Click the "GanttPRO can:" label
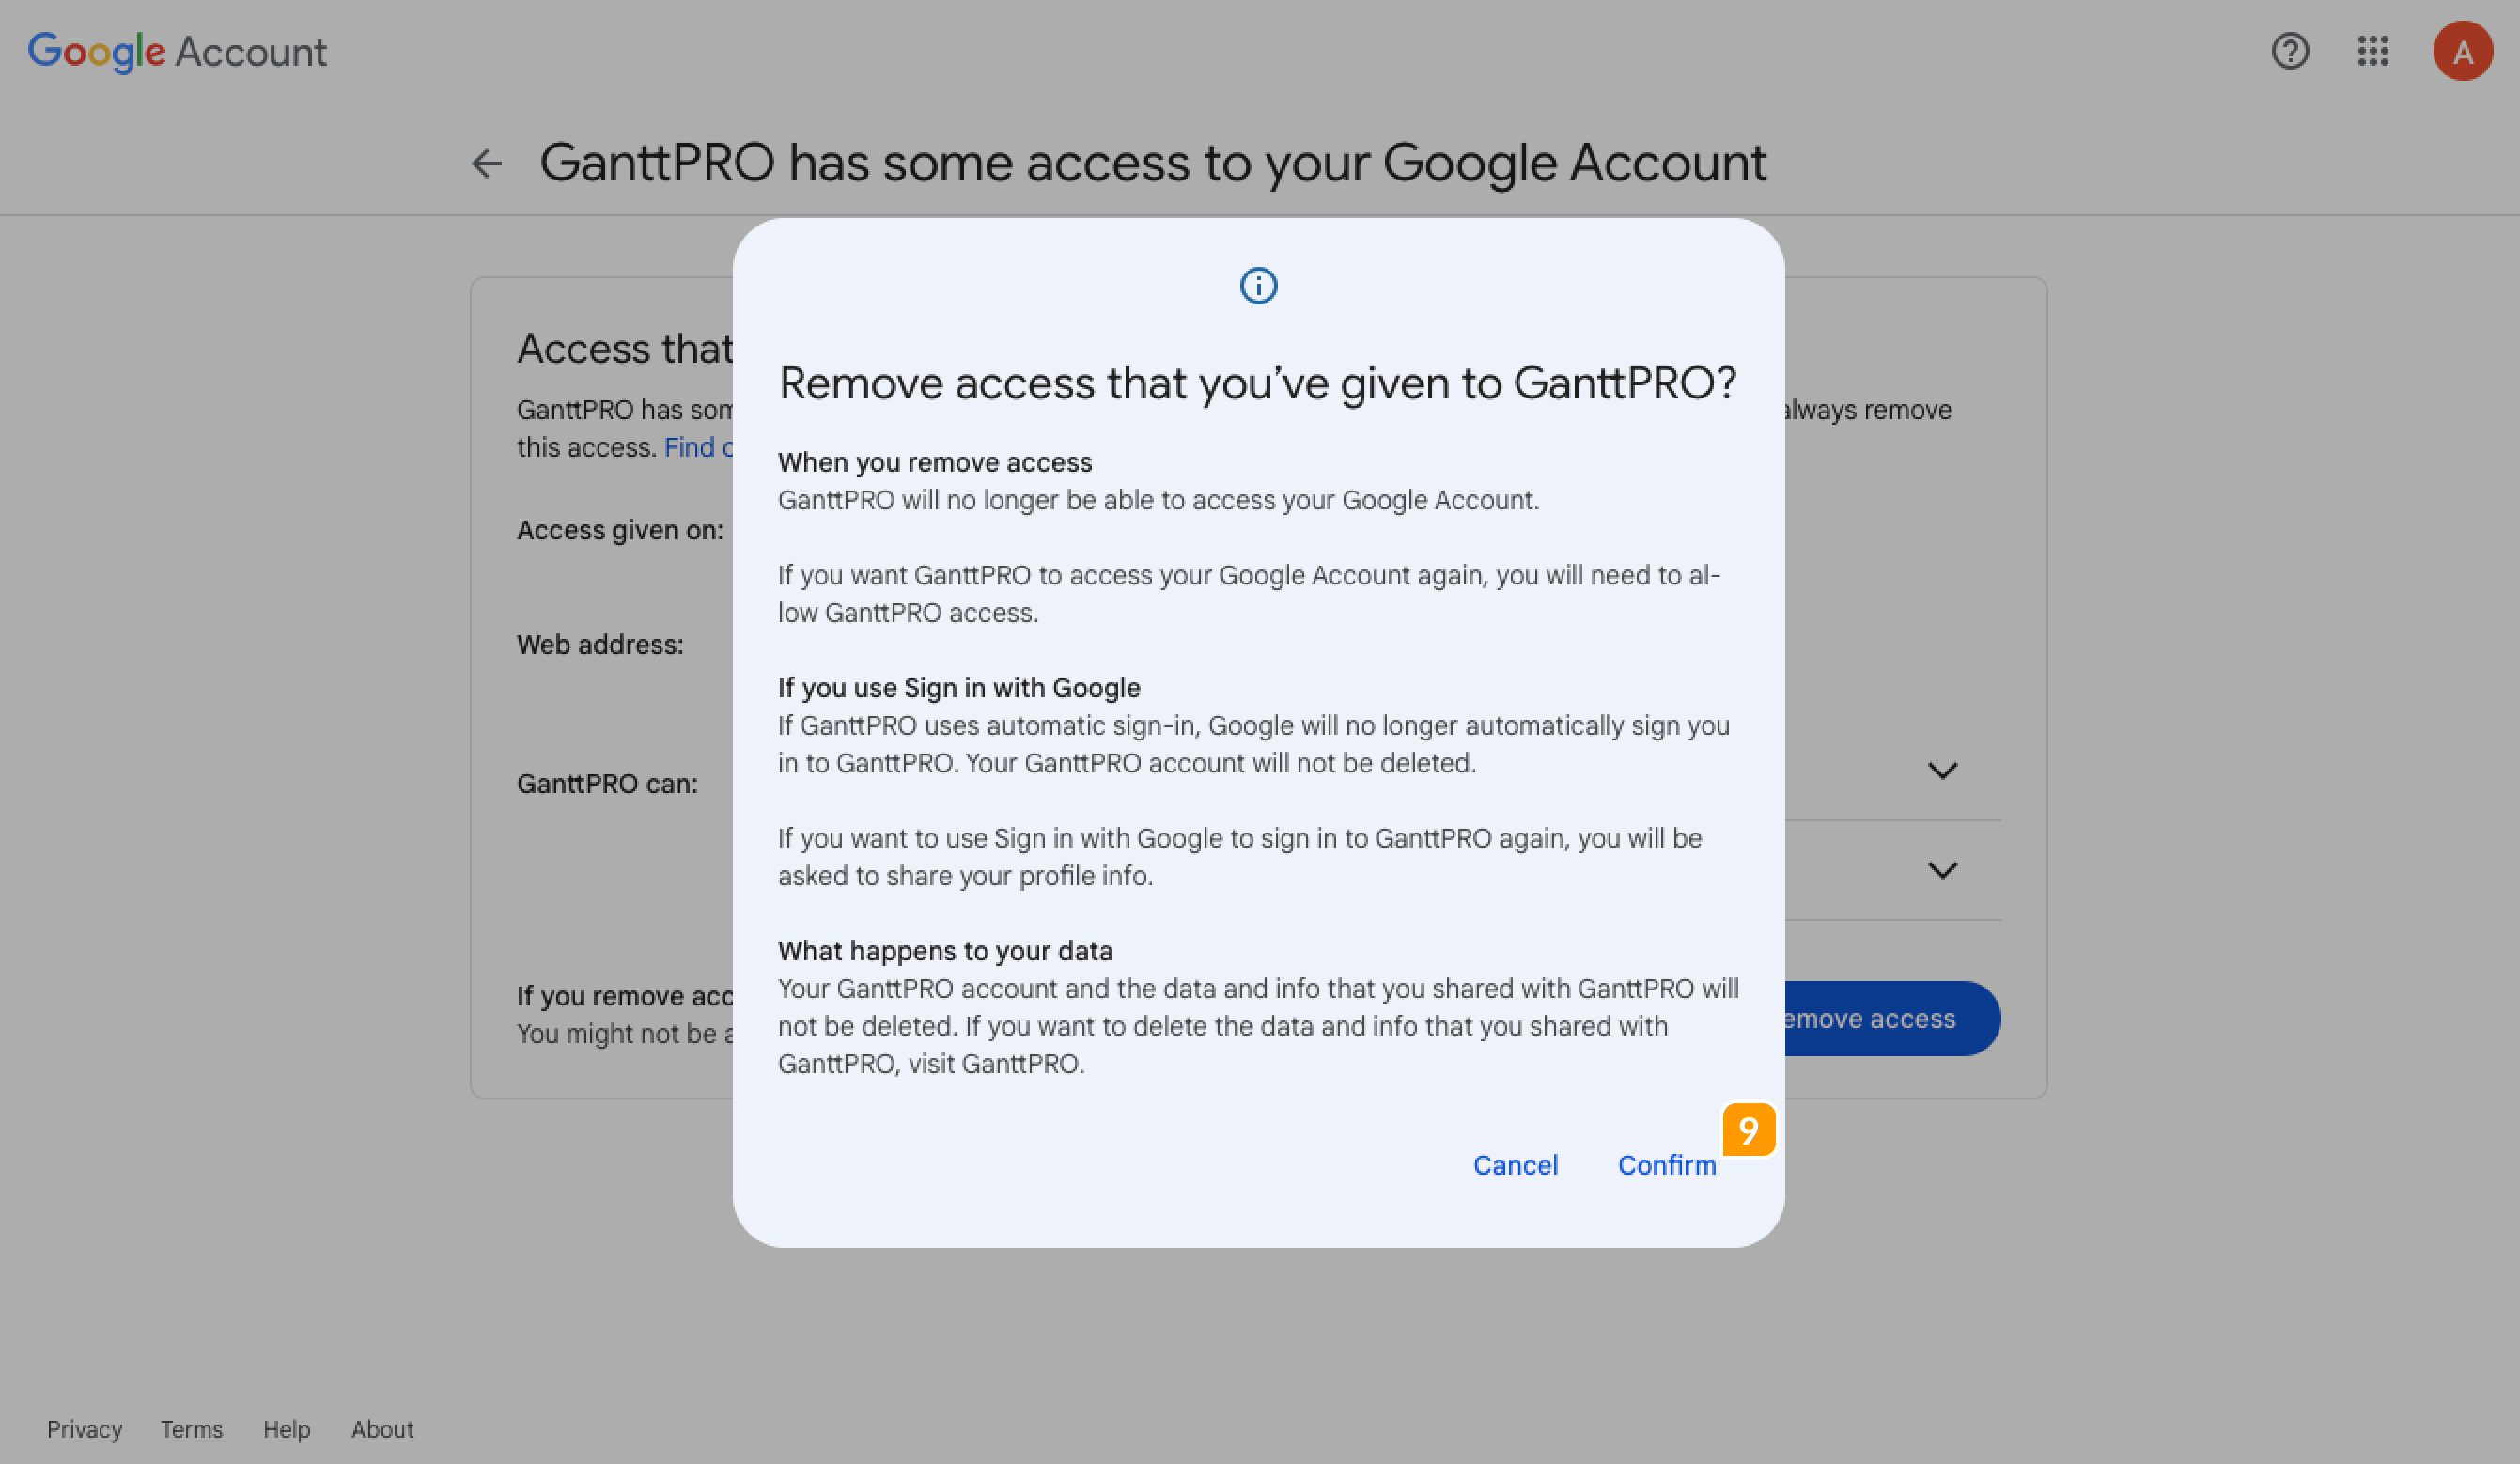2520x1464 pixels. 607,784
